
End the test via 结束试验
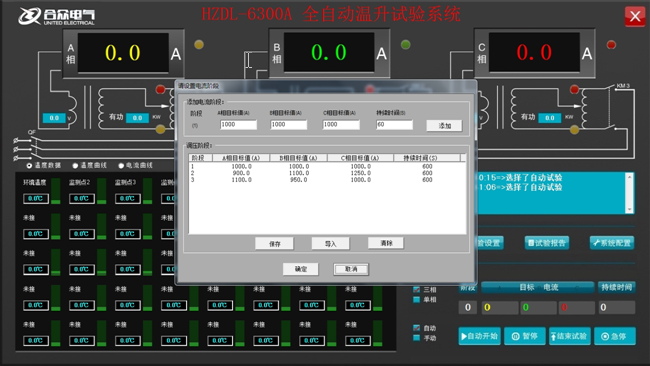pyautogui.click(x=570, y=336)
